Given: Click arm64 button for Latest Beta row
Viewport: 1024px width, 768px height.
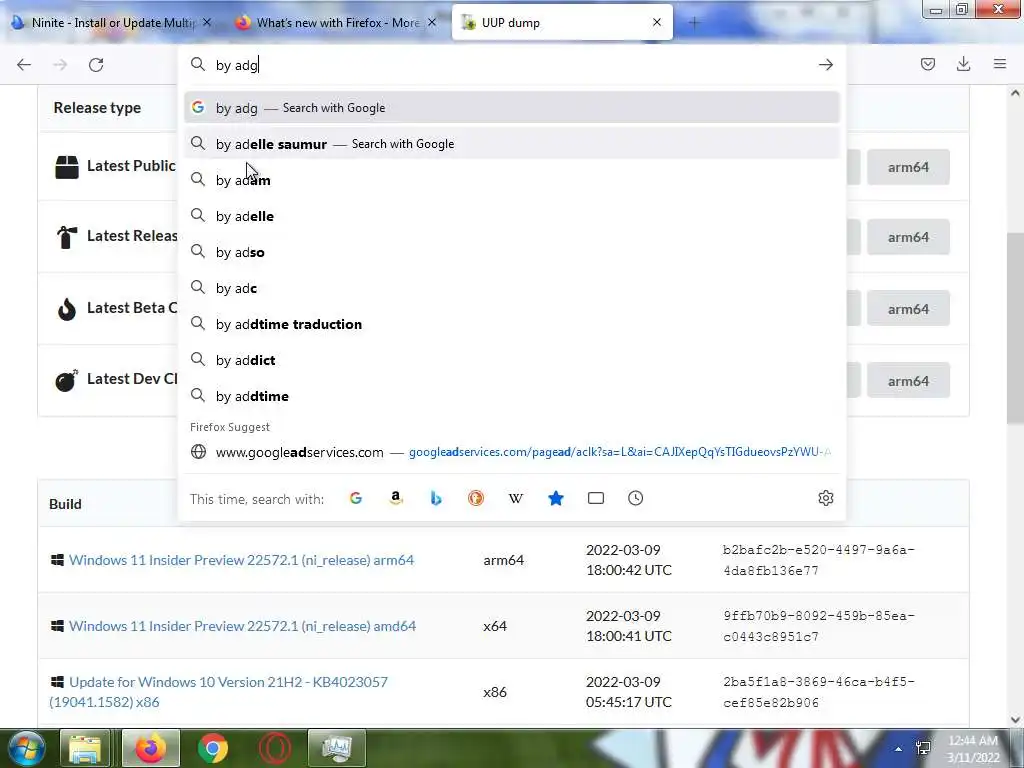Looking at the screenshot, I should coord(908,309).
